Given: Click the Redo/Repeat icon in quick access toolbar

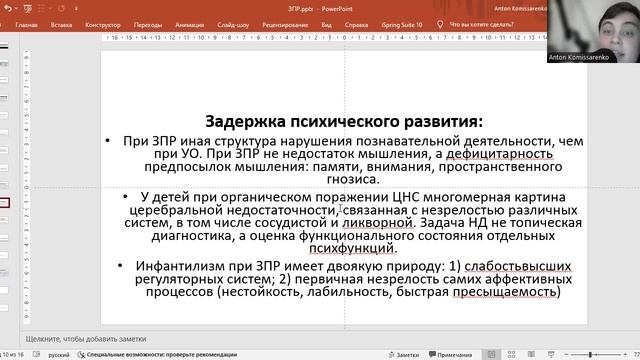Looking at the screenshot, I should pos(61,8).
